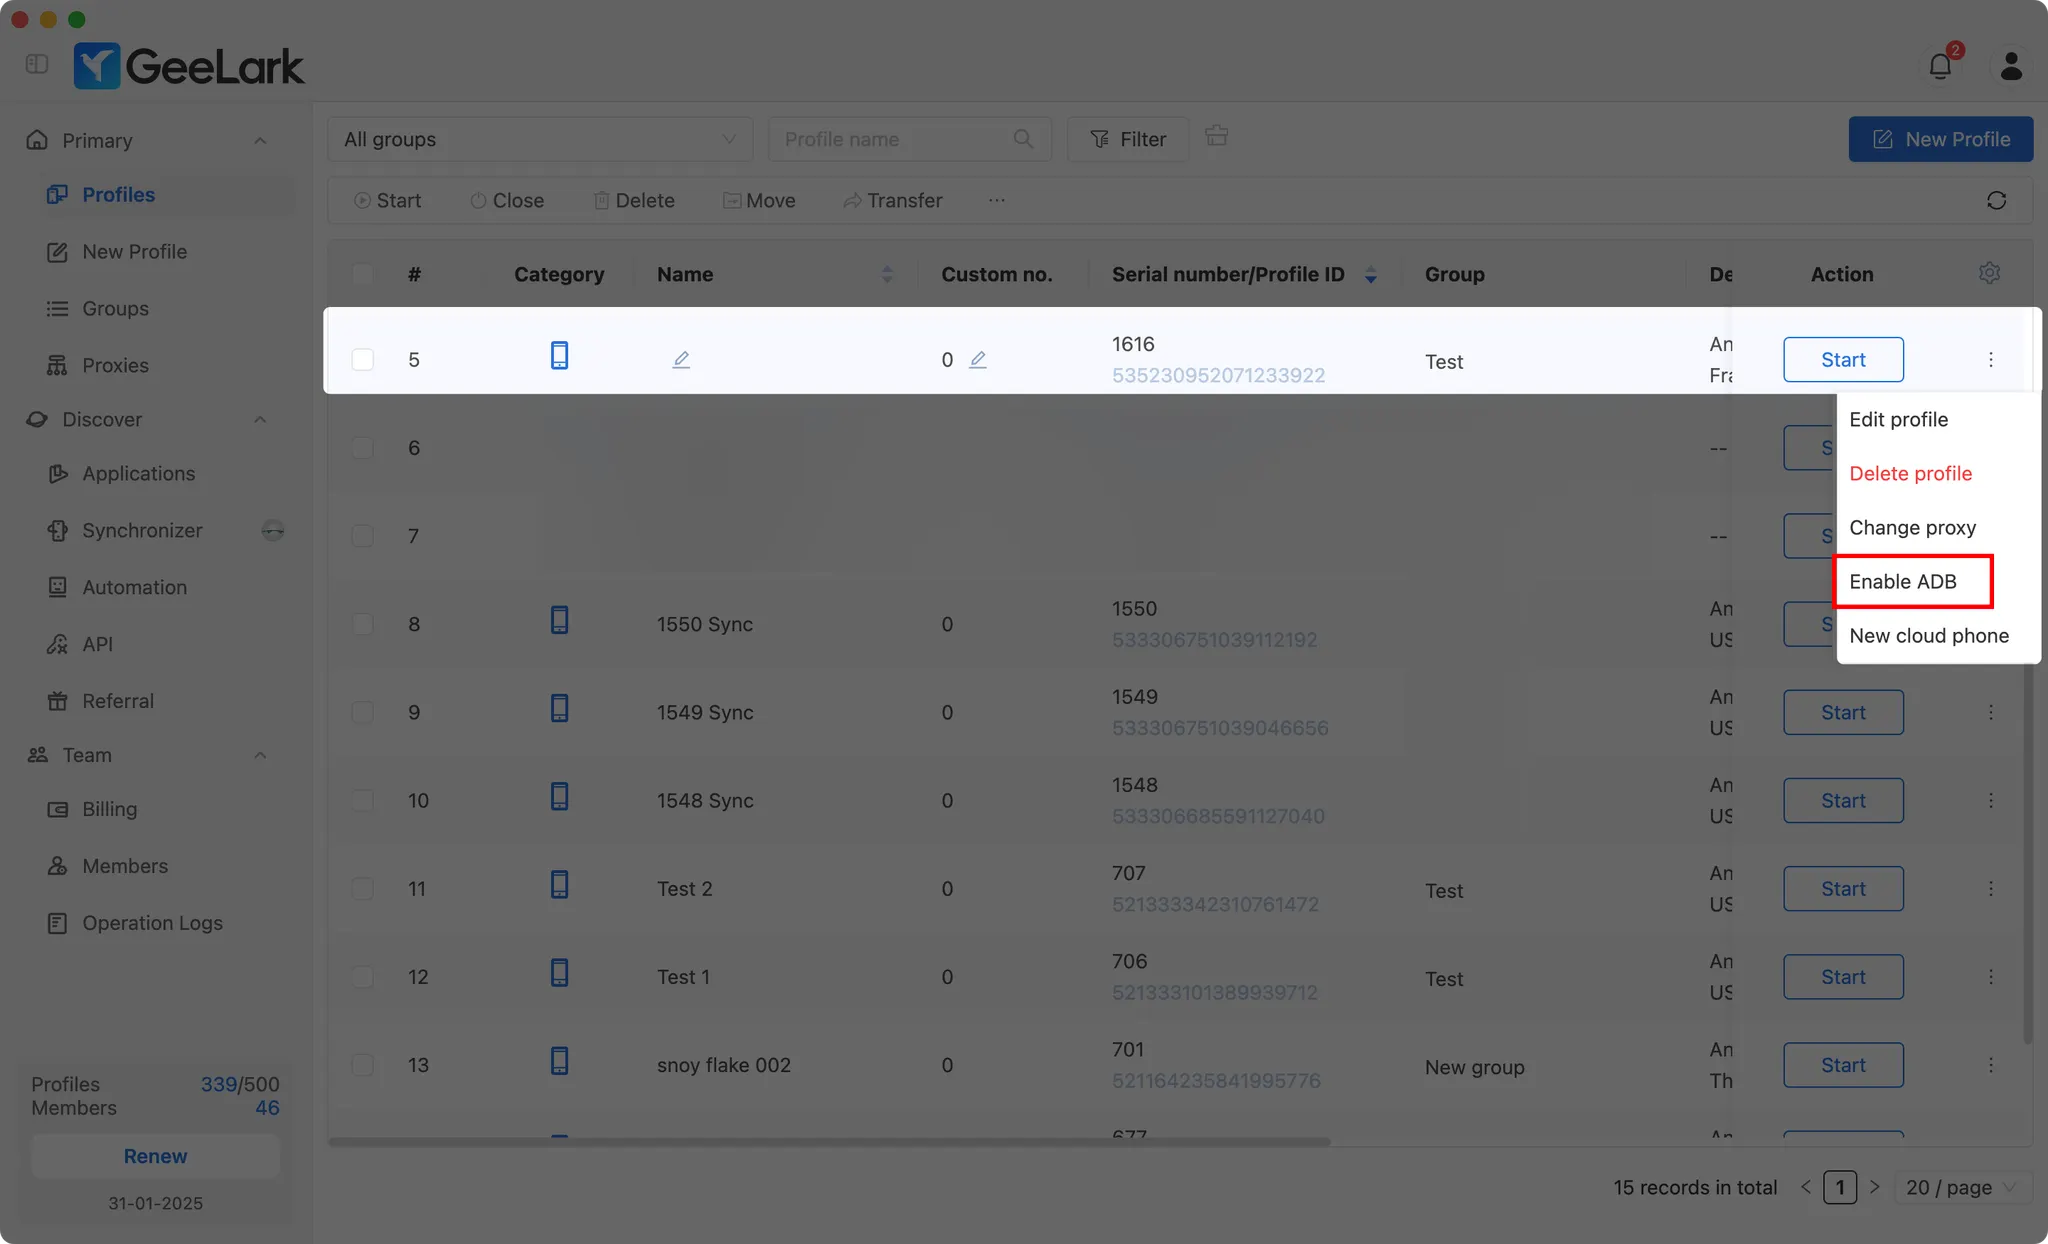The height and width of the screenshot is (1244, 2048).
Task: Click the notification bell icon
Action: (1939, 66)
